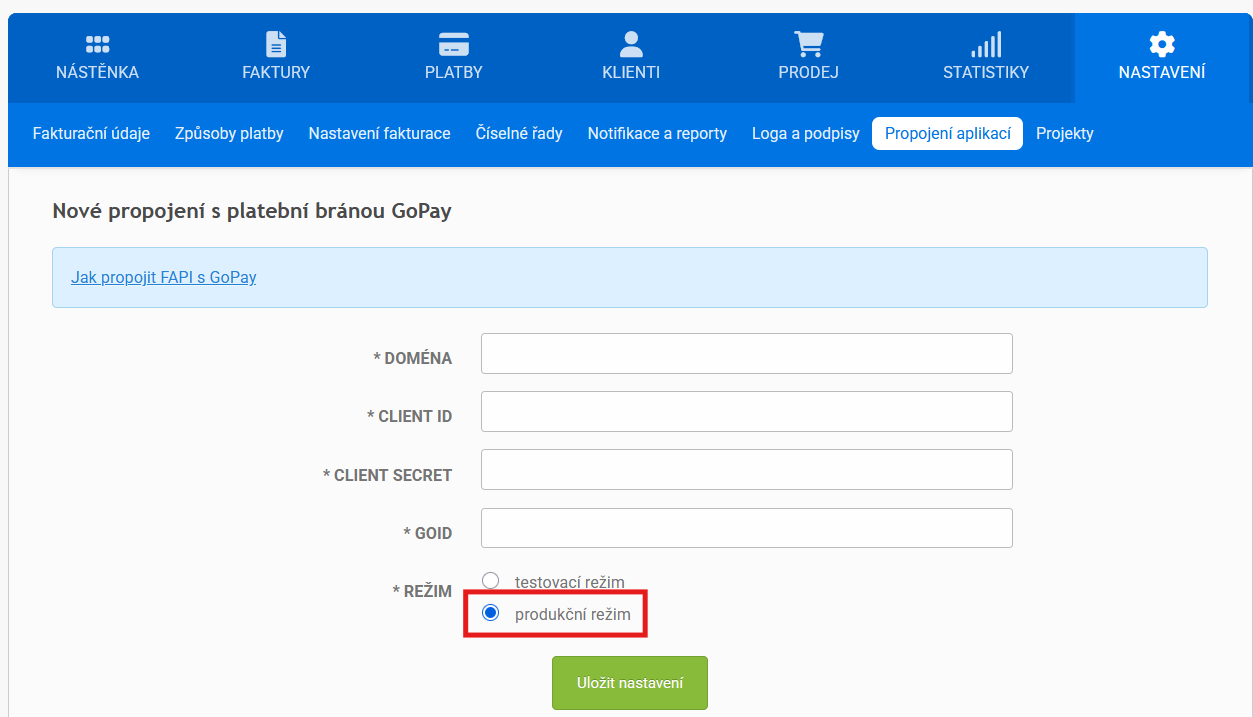Click the Faktury document icon
Screen dimensions: 1253x717
pyautogui.click(x=276, y=44)
